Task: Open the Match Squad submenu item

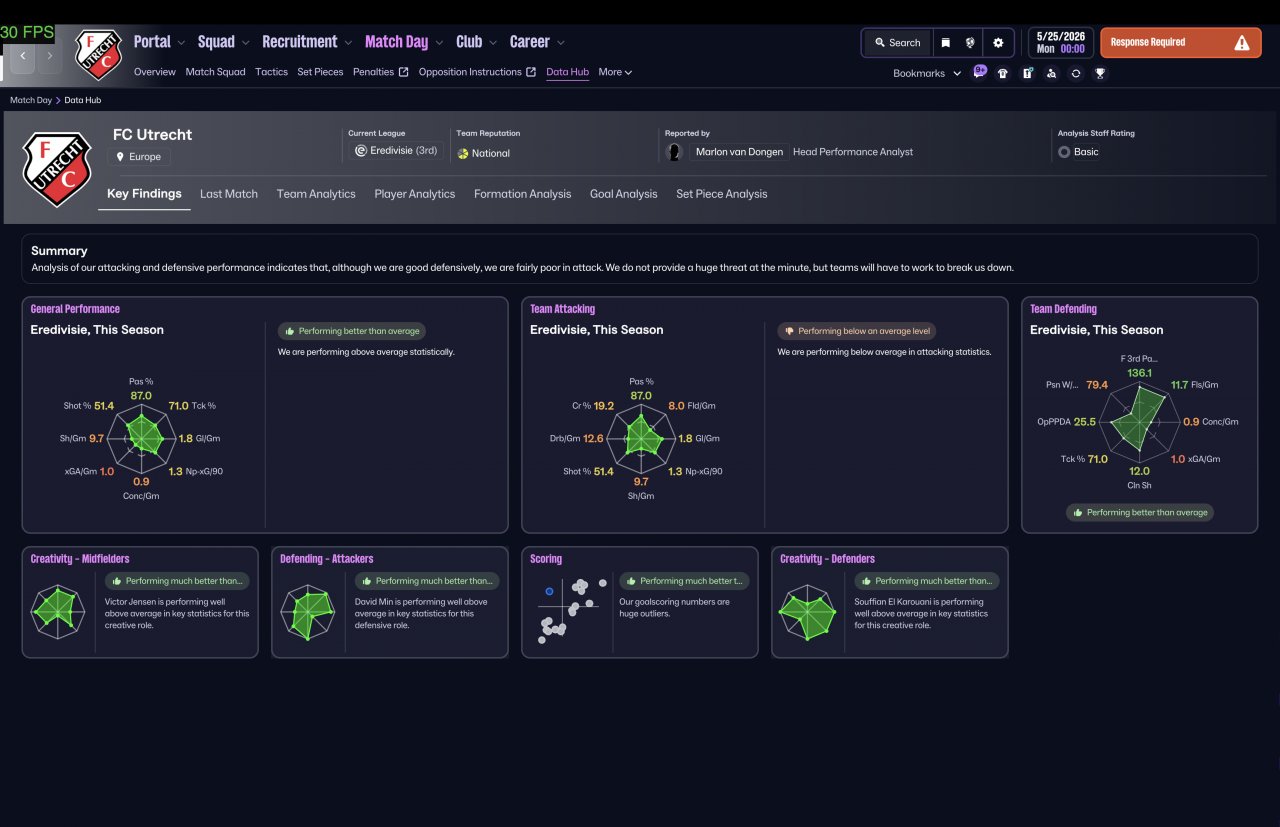Action: coord(215,72)
